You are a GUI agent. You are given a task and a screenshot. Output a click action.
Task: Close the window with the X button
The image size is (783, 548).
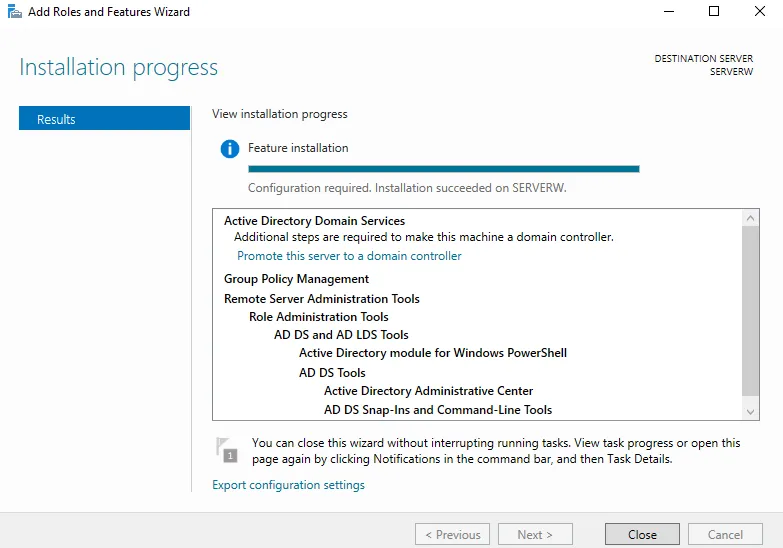click(x=760, y=11)
